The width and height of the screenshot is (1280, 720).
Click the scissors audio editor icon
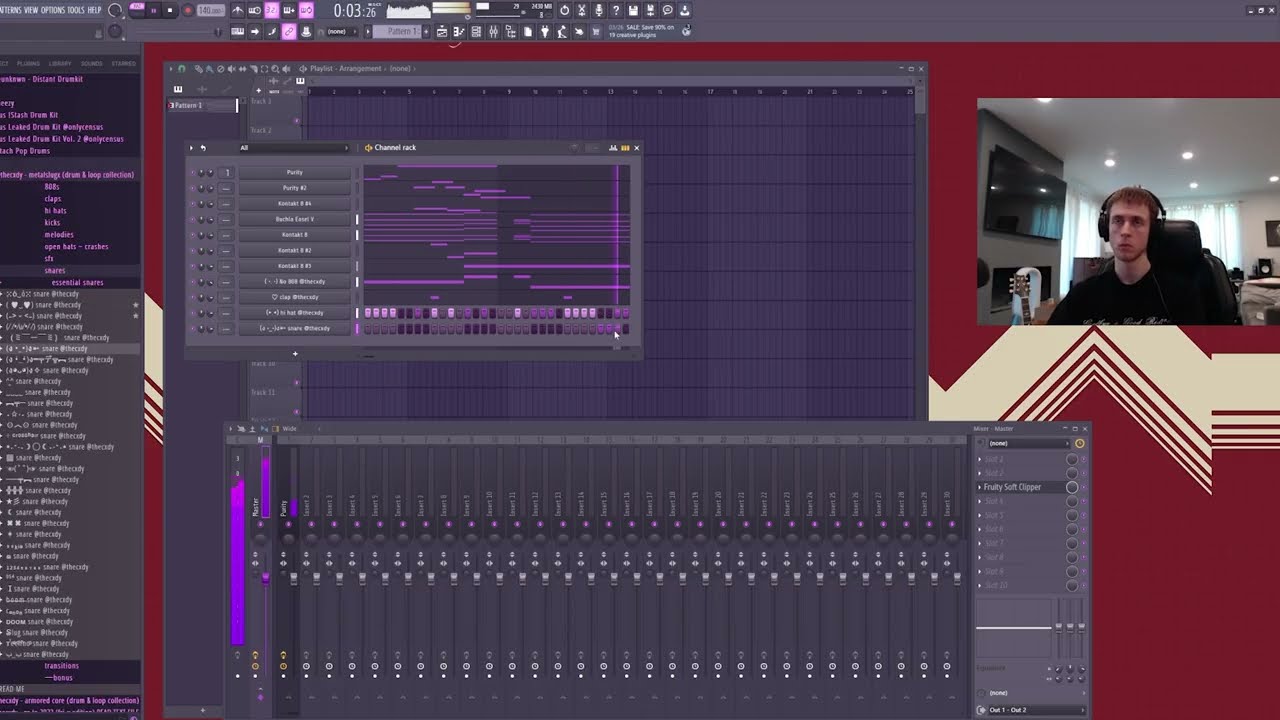pyautogui.click(x=582, y=10)
